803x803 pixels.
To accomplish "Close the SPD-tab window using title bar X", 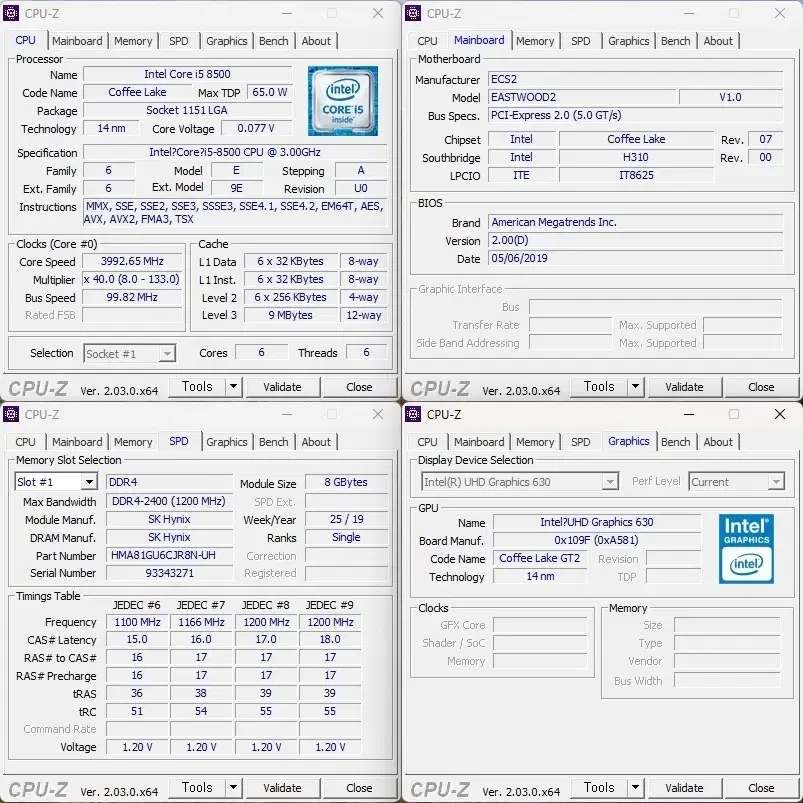I will pos(378,414).
